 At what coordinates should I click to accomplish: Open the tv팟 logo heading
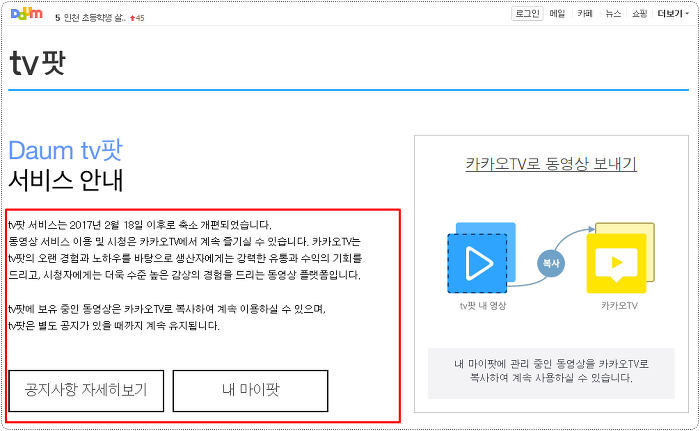[38, 62]
